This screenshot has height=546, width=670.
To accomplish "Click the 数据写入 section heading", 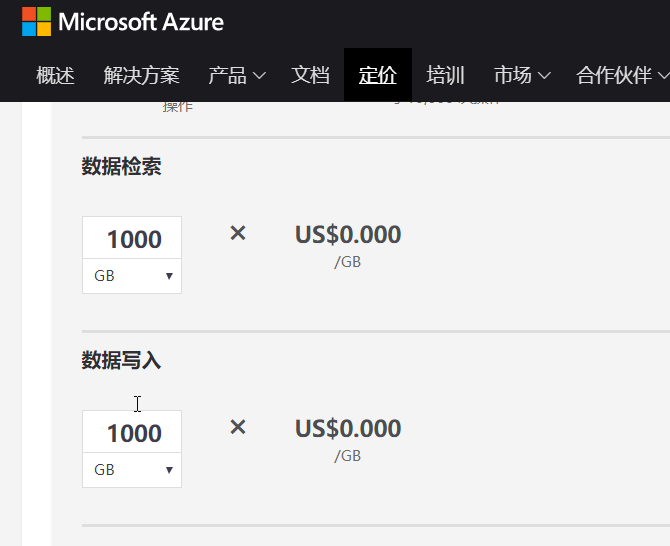I will 122,361.
